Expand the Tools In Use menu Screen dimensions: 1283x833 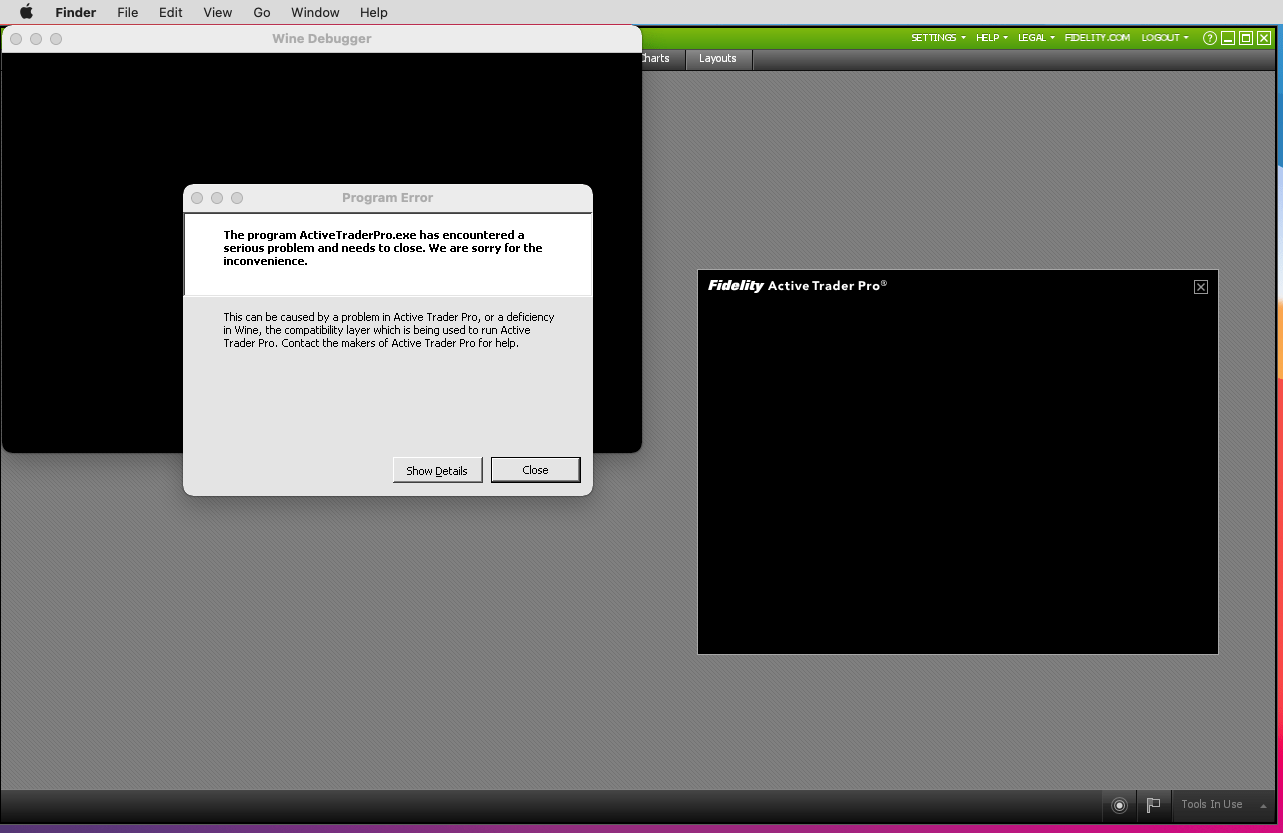(x=1224, y=805)
